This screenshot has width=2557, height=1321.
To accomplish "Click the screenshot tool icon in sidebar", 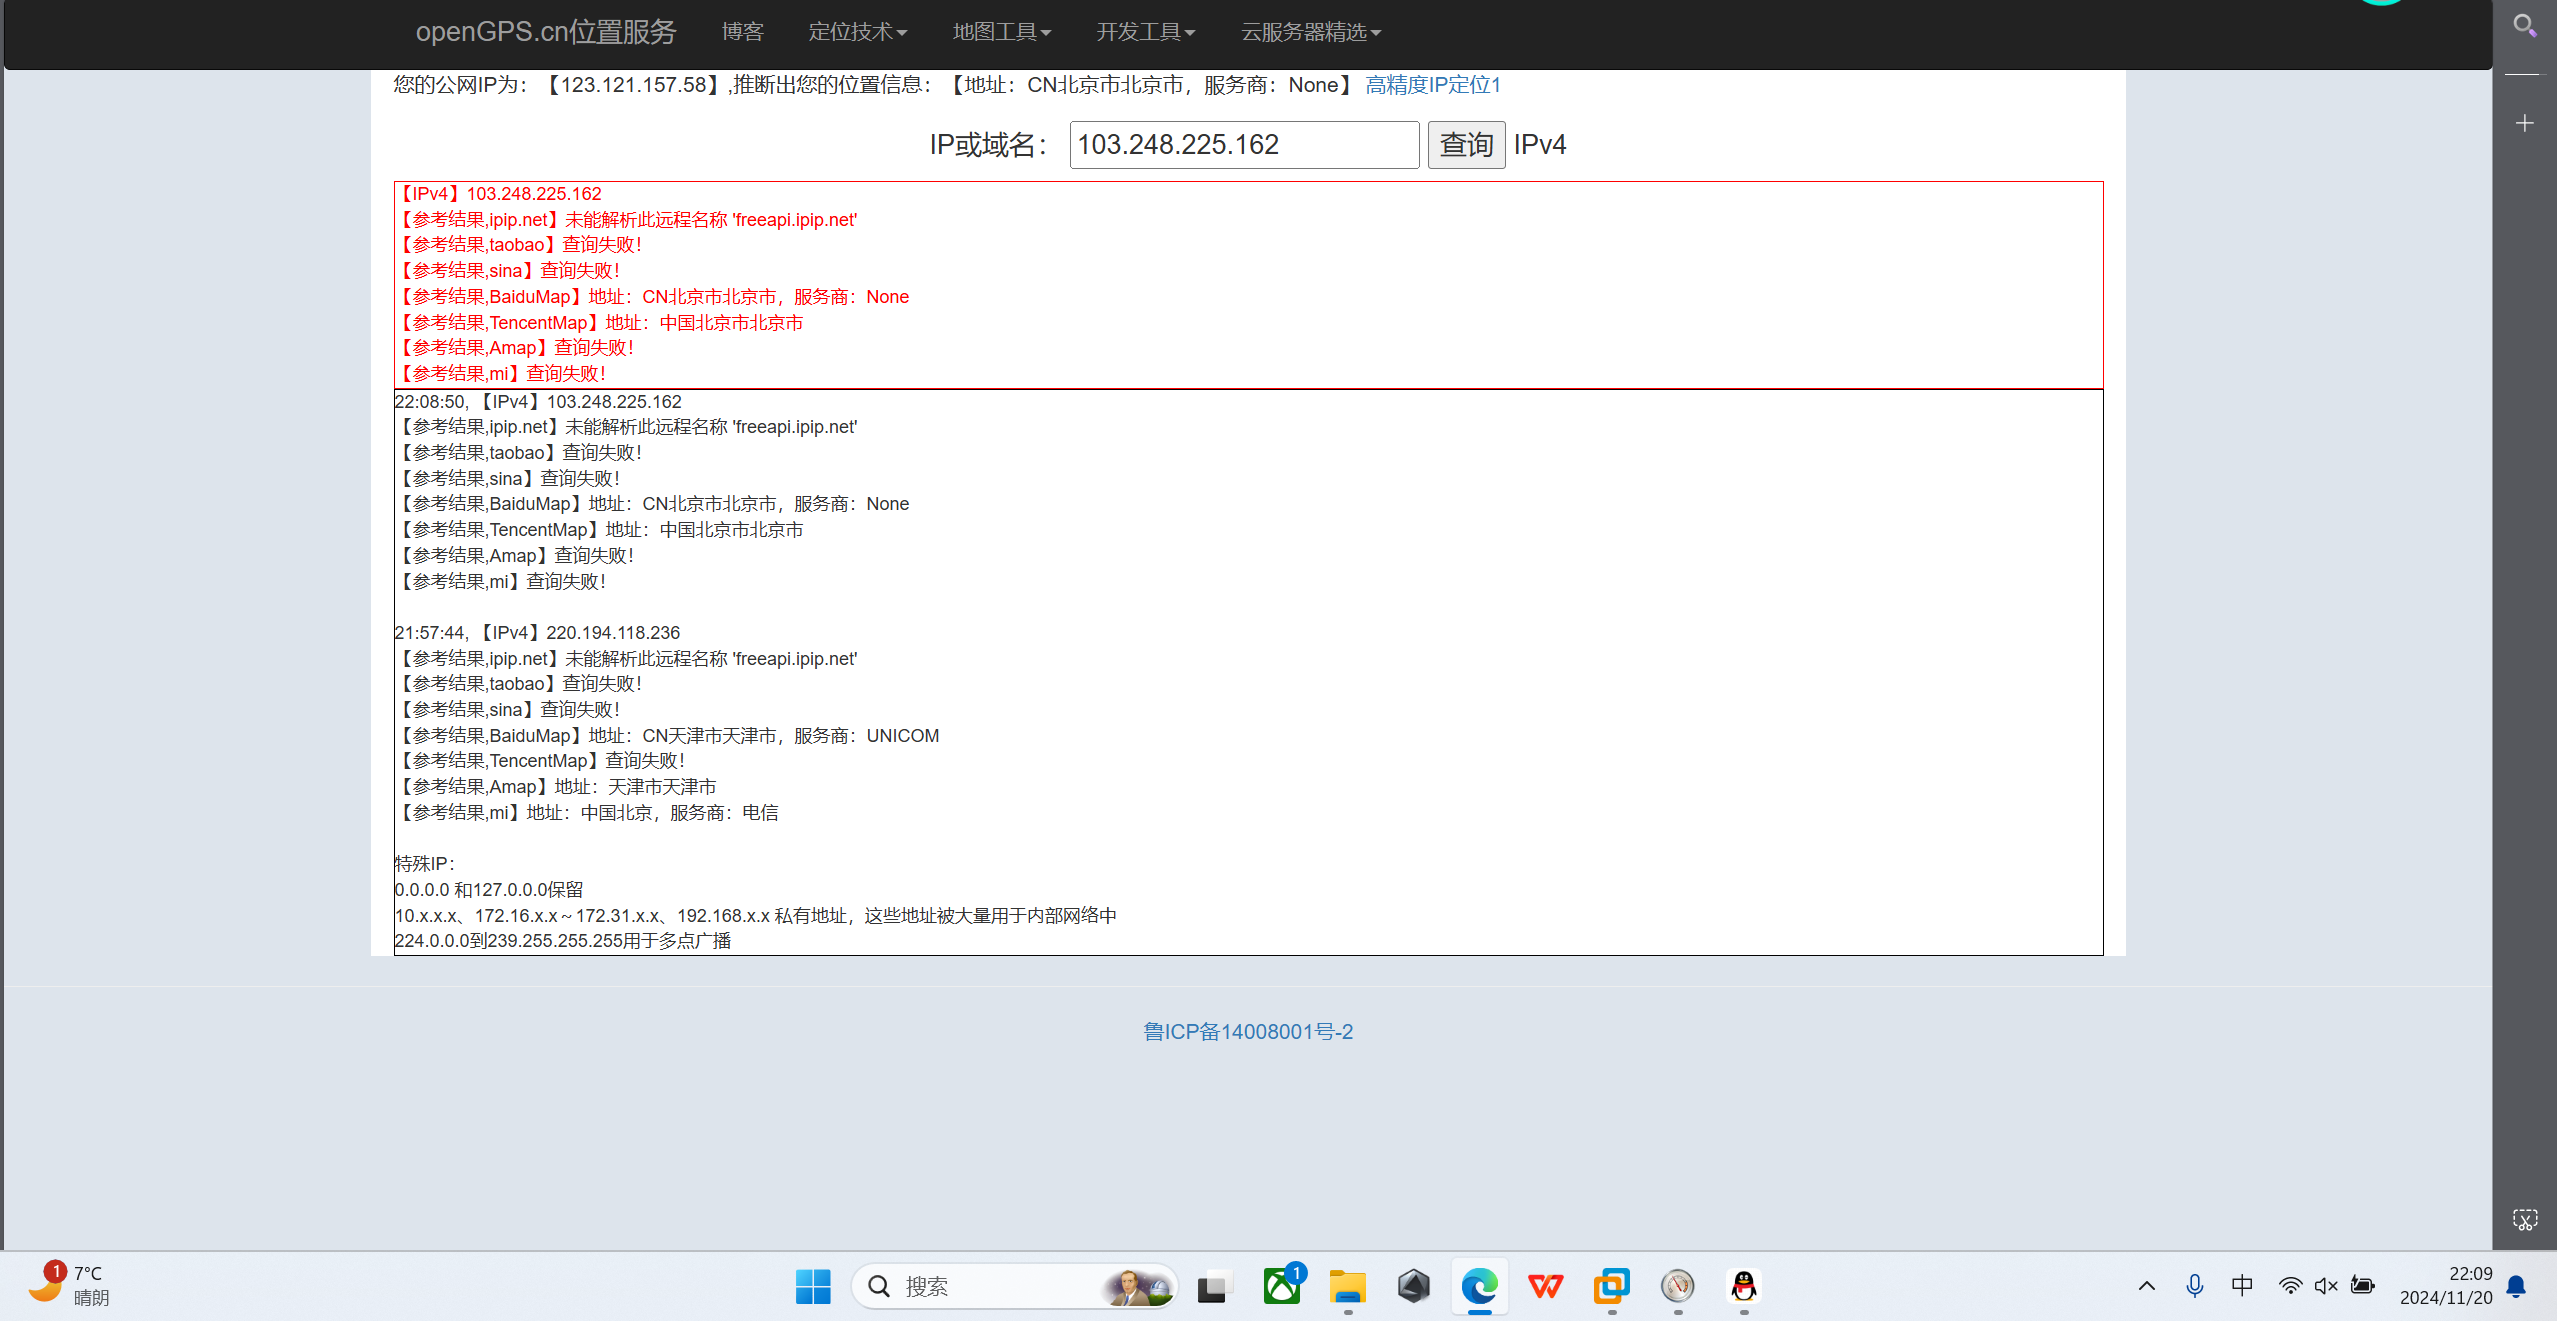I will (x=2524, y=1219).
